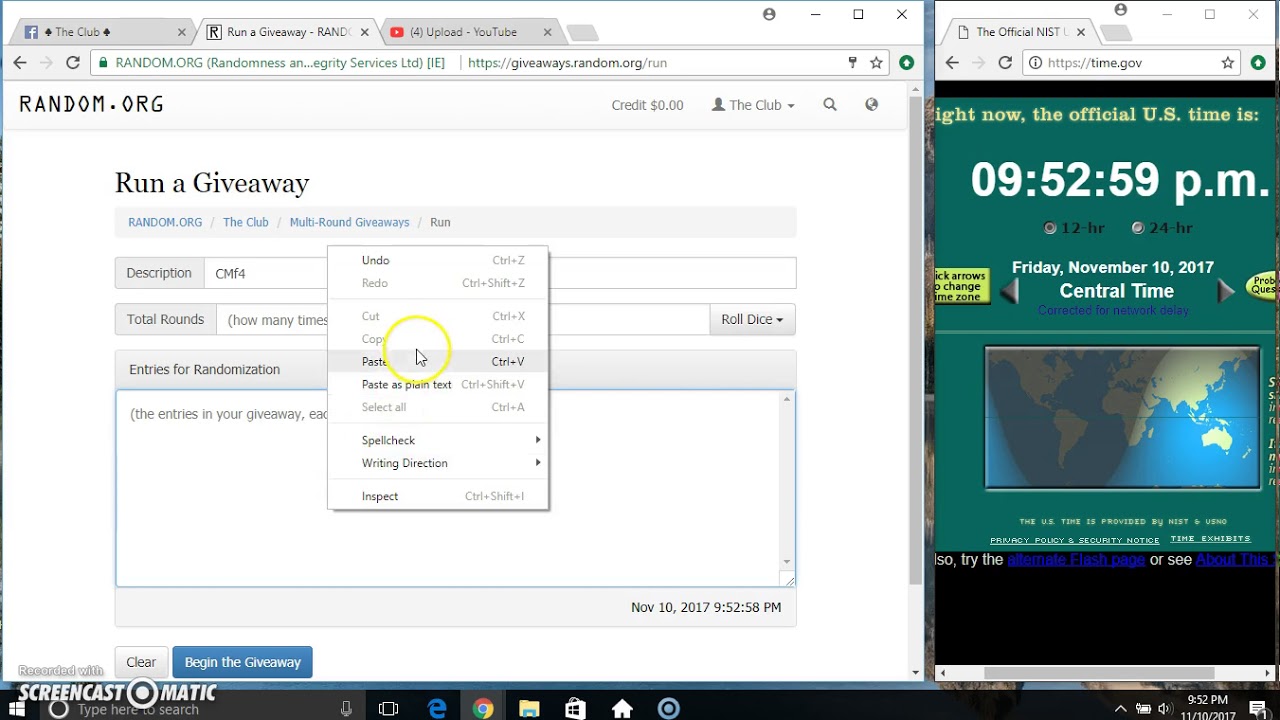Click the right time zone arrow on time.gov
The width and height of the screenshot is (1280, 720).
point(1226,291)
